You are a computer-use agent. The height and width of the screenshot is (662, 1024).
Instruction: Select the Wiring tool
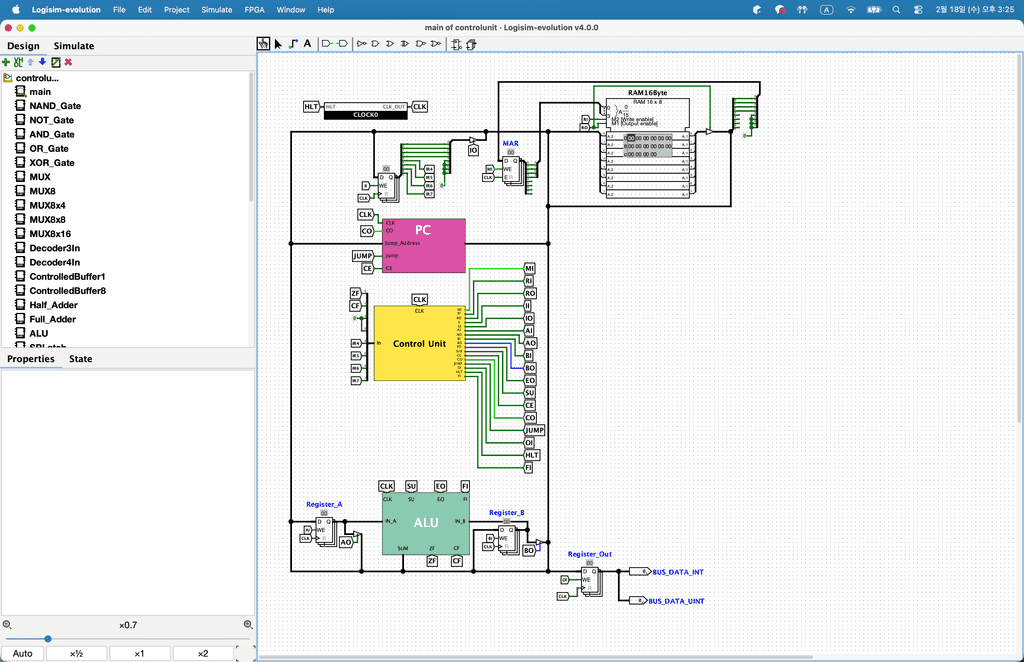pos(293,44)
